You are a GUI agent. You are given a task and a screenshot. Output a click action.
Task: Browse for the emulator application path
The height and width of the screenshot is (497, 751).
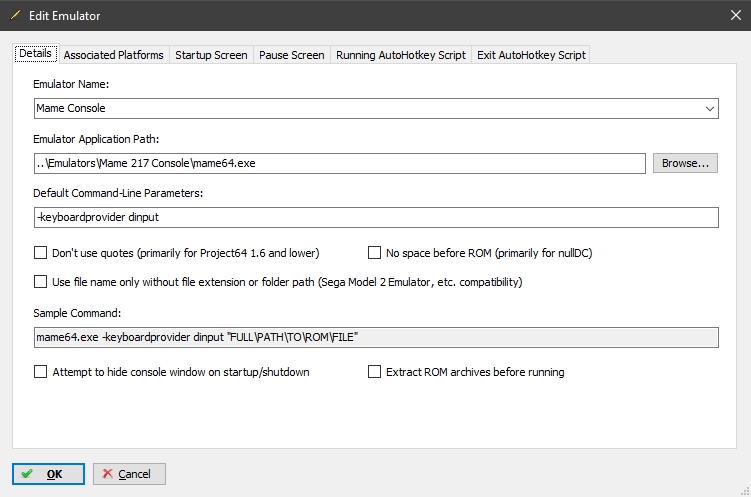tap(685, 163)
